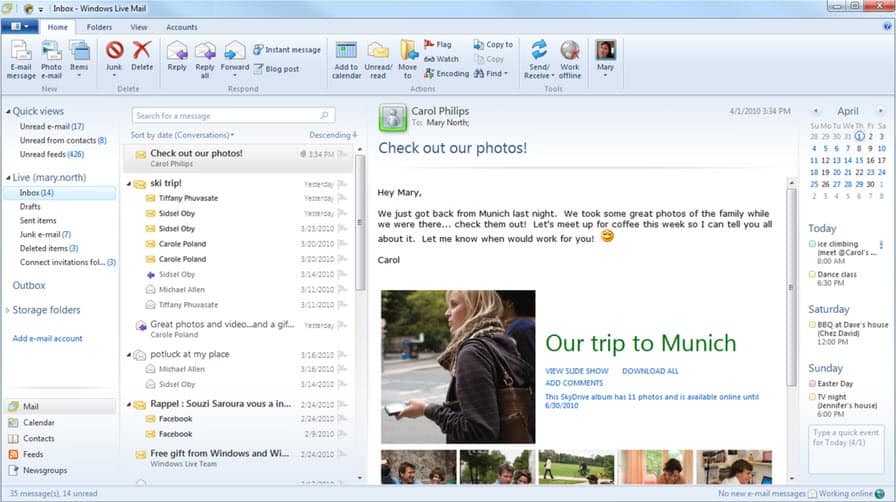Click the quick event input for Today
Image resolution: width=896 pixels, height=502 pixels.
pos(846,449)
